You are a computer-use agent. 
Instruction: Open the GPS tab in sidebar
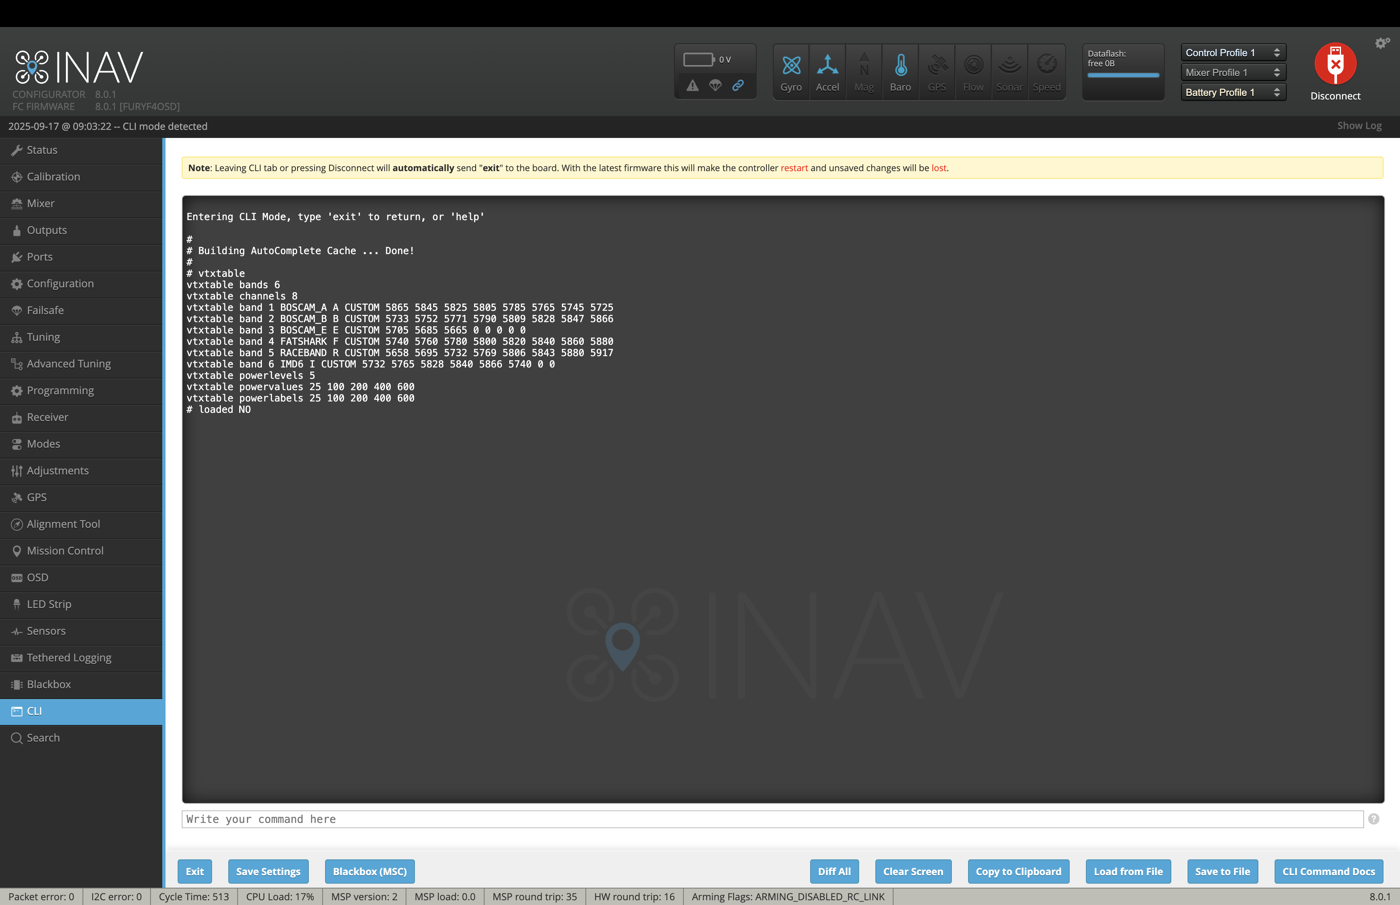[x=81, y=497]
